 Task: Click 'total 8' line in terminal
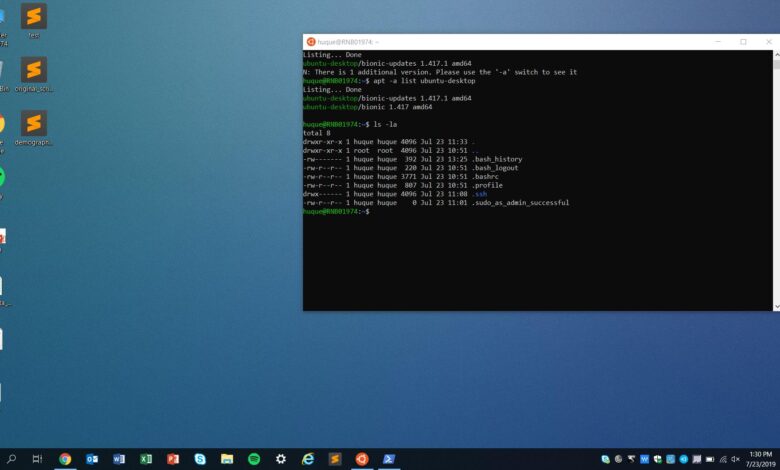(x=317, y=133)
